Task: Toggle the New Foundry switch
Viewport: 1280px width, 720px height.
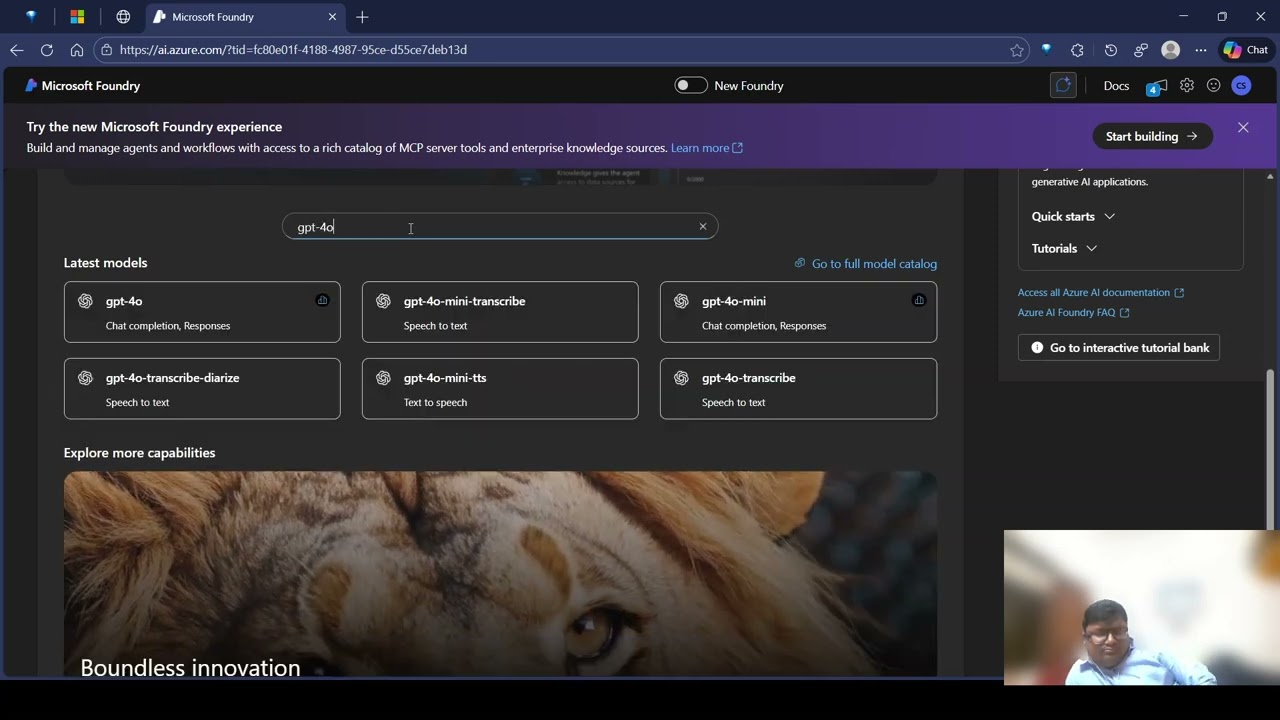Action: coord(691,85)
